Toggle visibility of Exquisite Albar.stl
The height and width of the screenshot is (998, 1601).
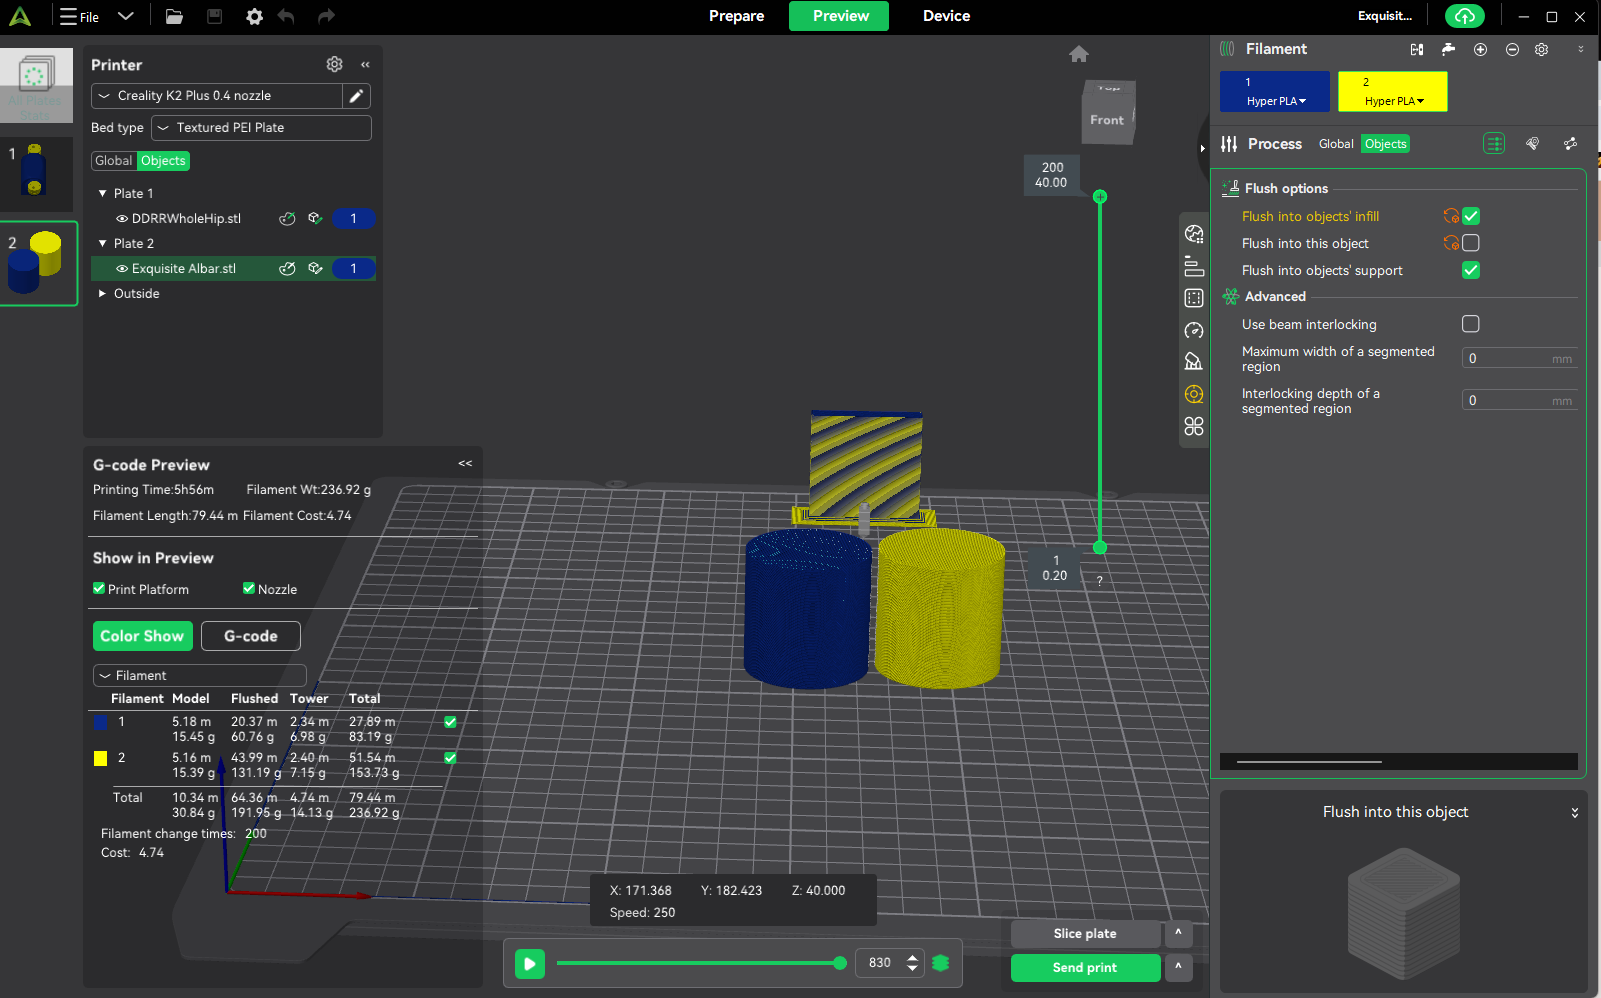tap(122, 268)
